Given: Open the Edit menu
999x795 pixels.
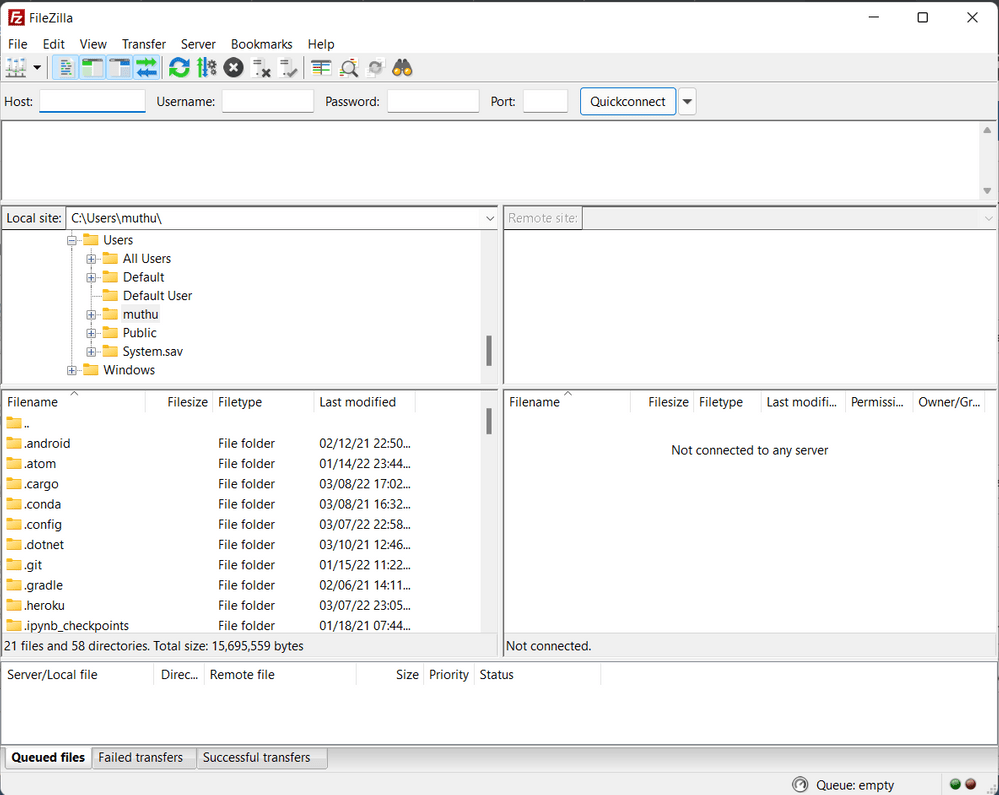Looking at the screenshot, I should click(x=54, y=44).
